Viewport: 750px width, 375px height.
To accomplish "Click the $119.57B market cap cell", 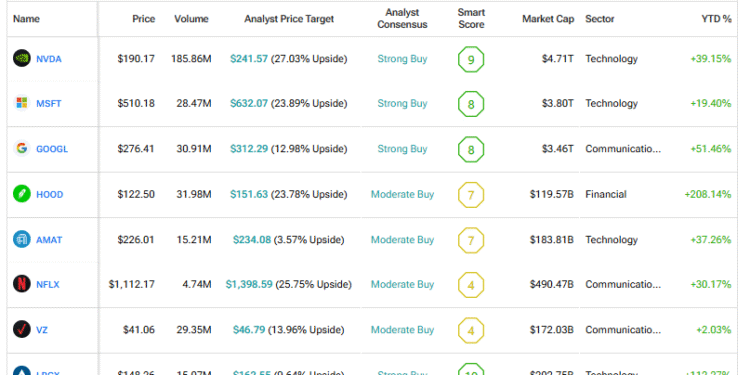I will [551, 194].
